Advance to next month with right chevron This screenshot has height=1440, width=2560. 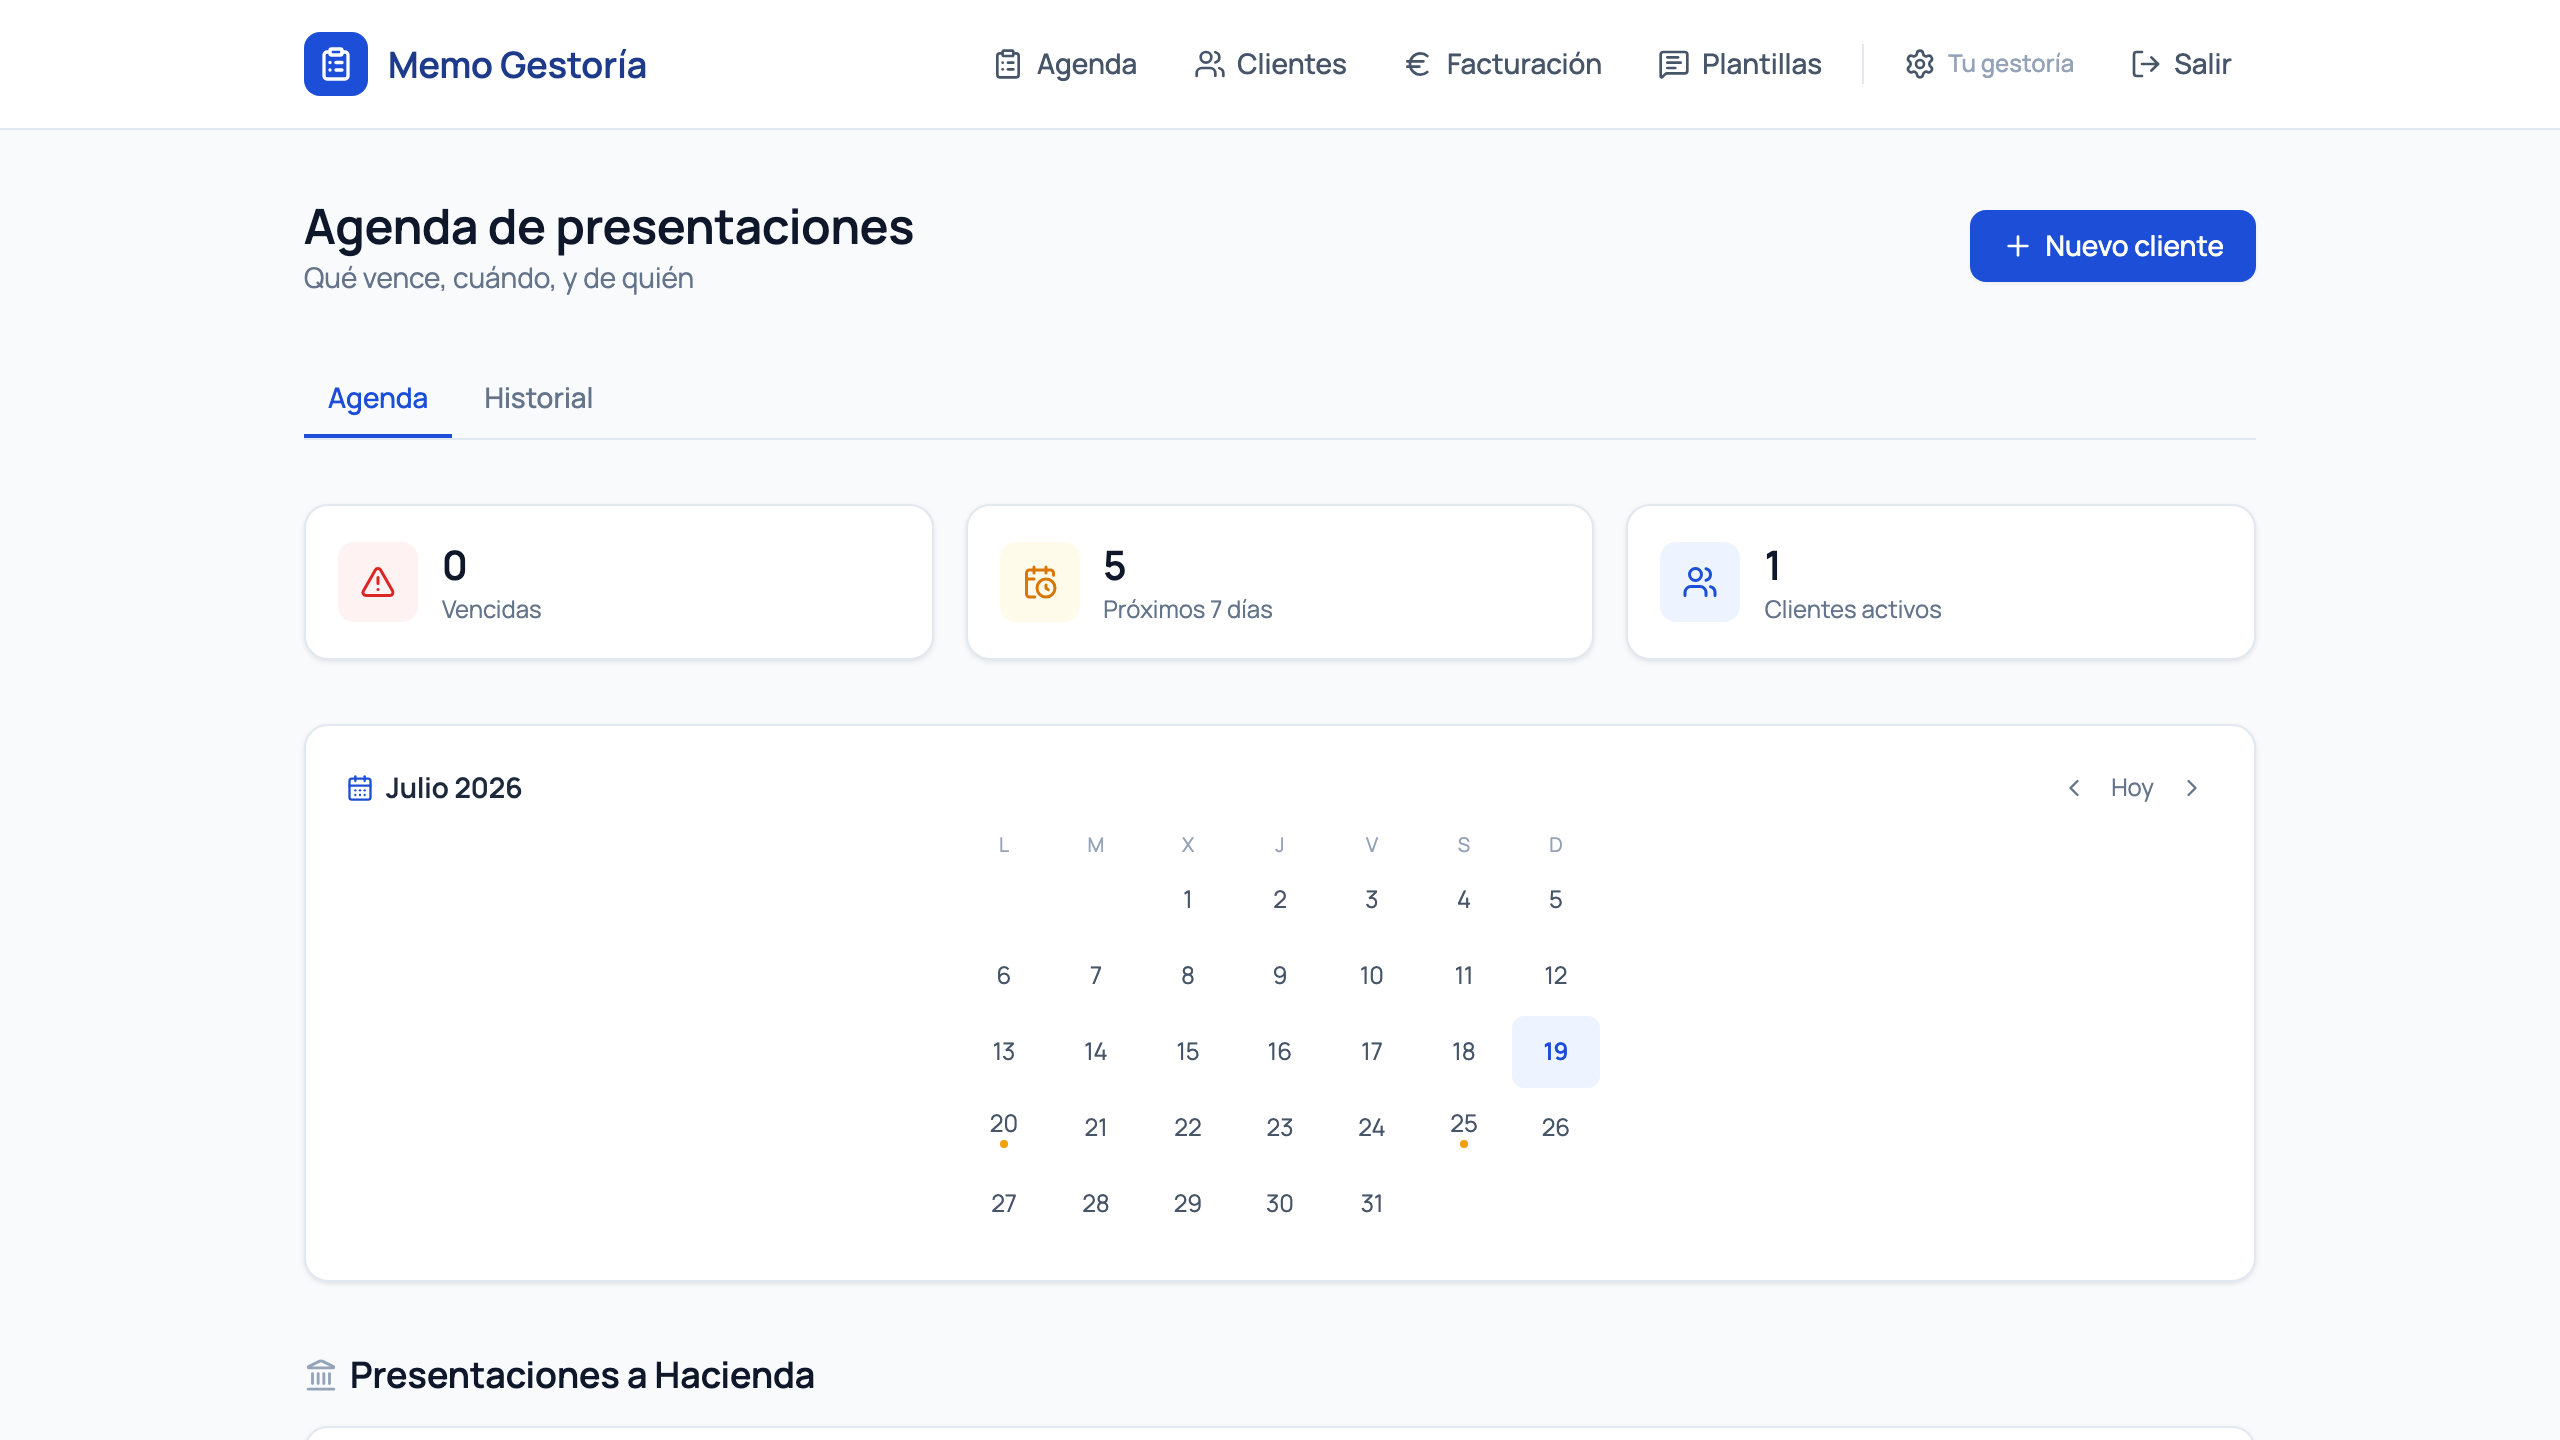coord(2192,788)
